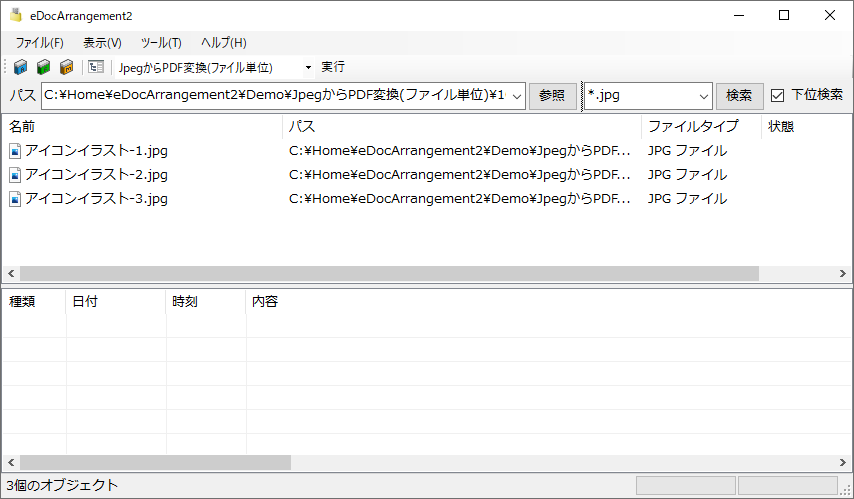
Task: Select the file name アイコンイラスト-1.jpg
Action: tap(96, 151)
